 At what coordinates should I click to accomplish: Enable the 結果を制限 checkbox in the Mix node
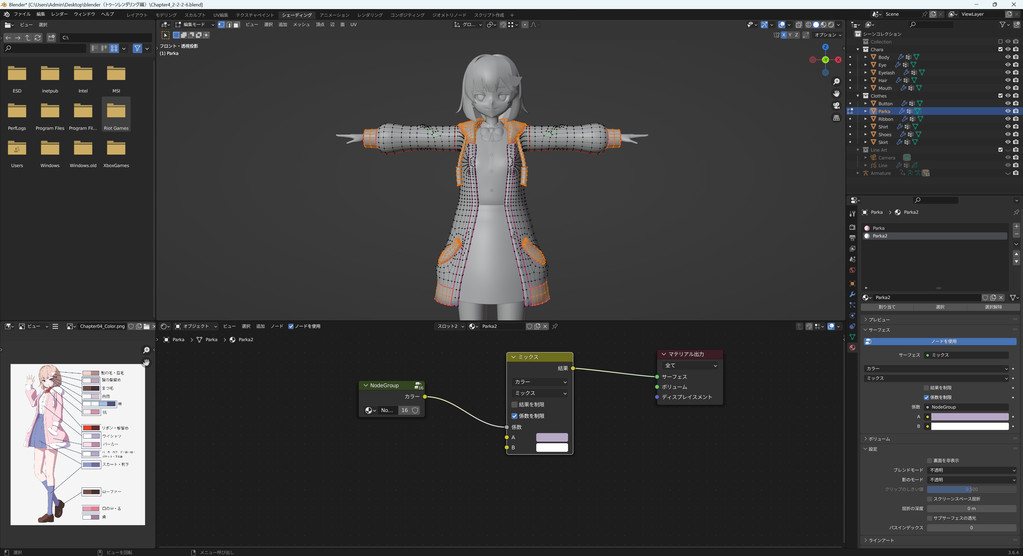point(515,405)
